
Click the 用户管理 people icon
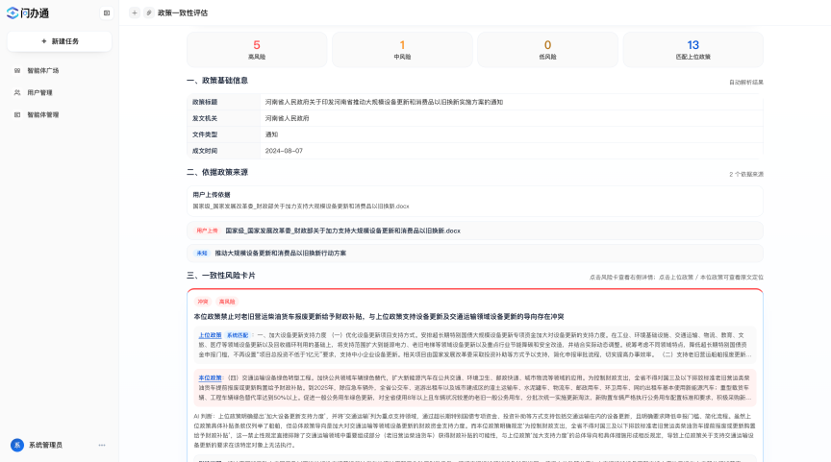[17, 93]
